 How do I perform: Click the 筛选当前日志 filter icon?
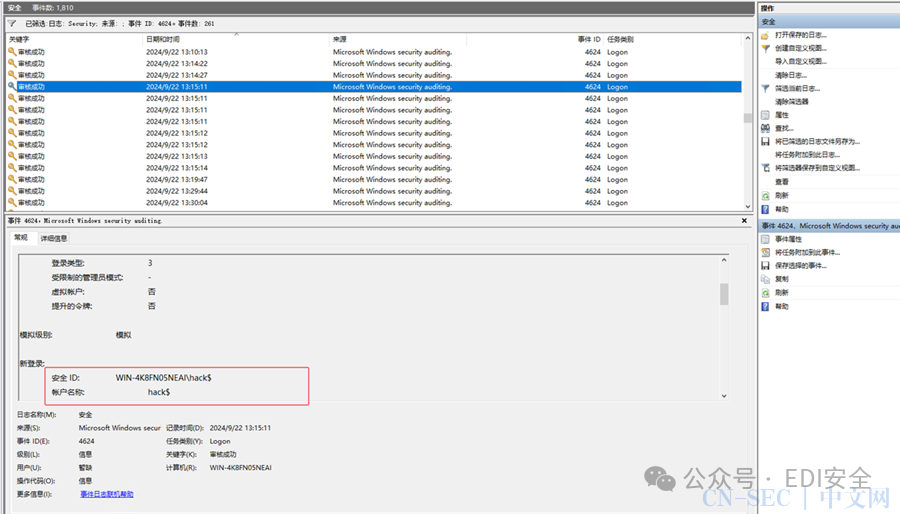[765, 88]
